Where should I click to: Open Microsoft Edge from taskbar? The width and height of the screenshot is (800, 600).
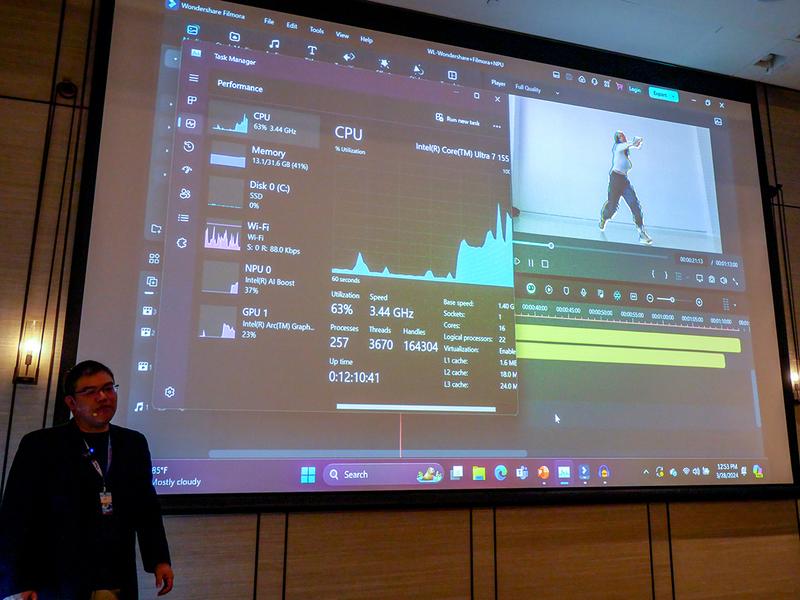click(501, 473)
